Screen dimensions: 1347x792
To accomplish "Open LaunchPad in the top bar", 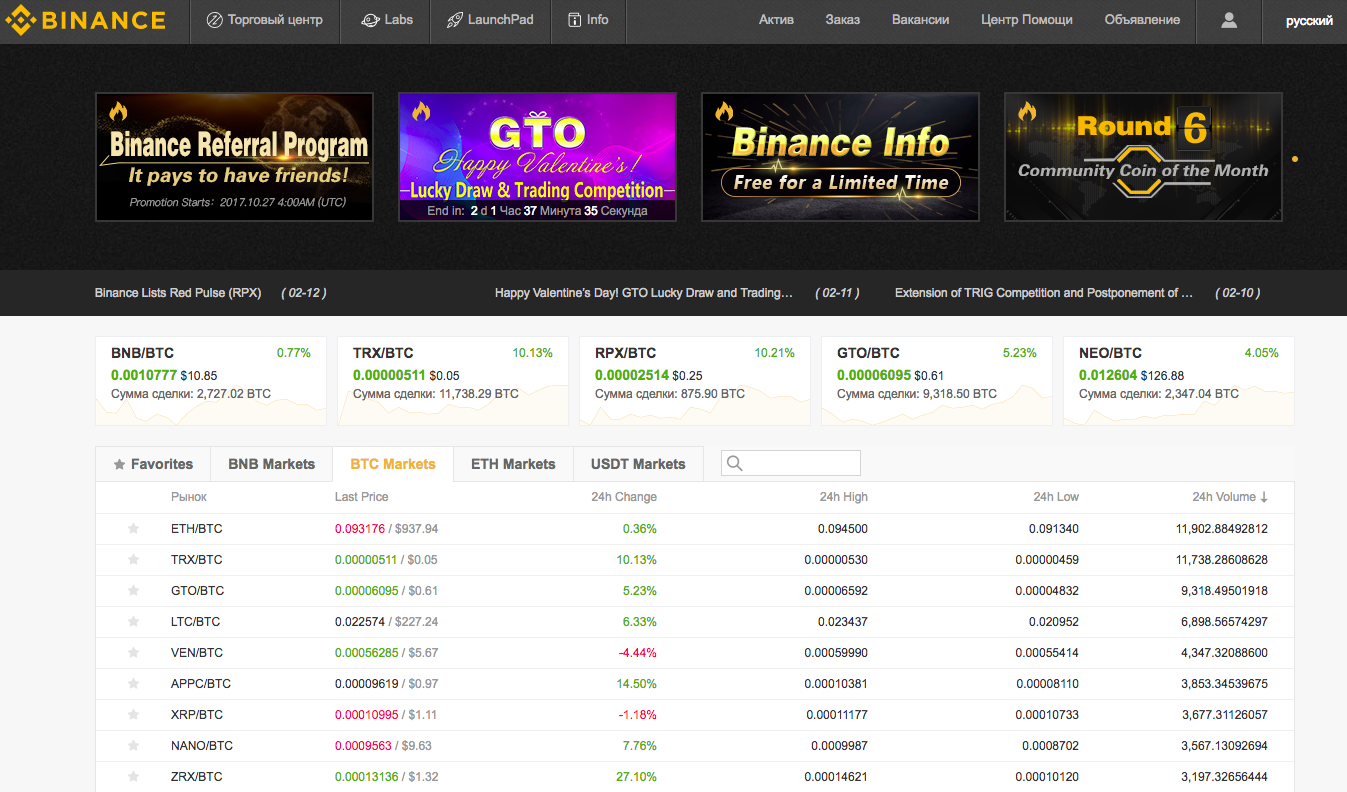I will (490, 20).
